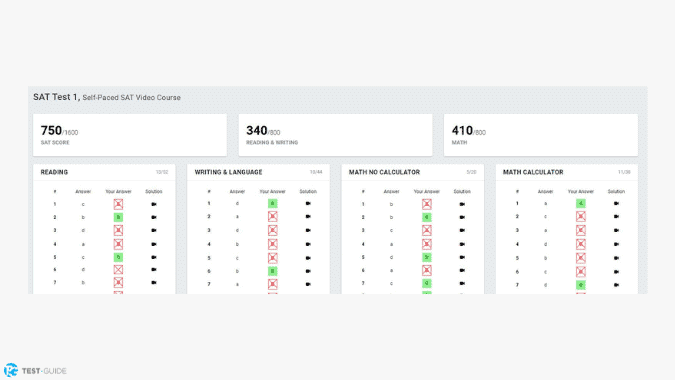Play solution video for Writing & Language question 7
This screenshot has width=675, height=380.
pos(308,284)
